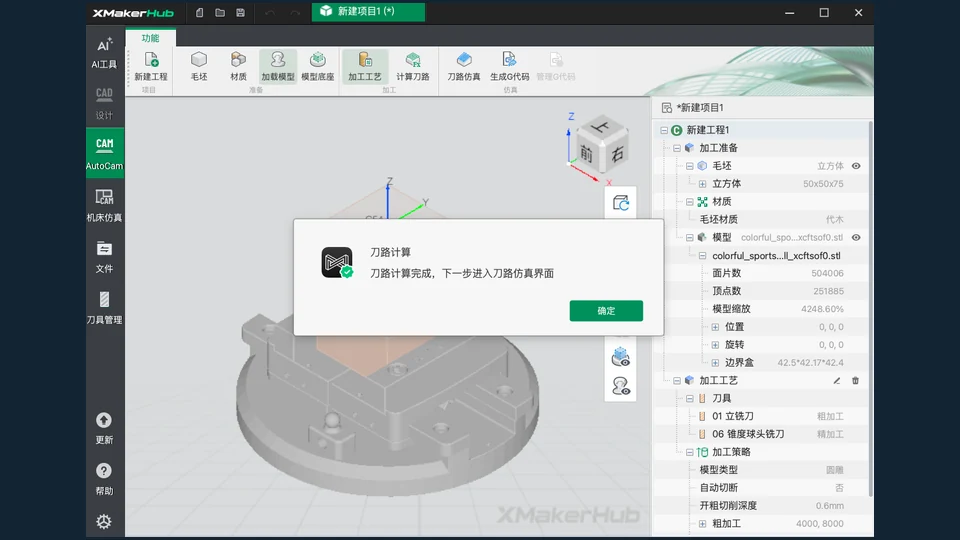Expand the 位置 node
The image size is (960, 540).
(715, 327)
